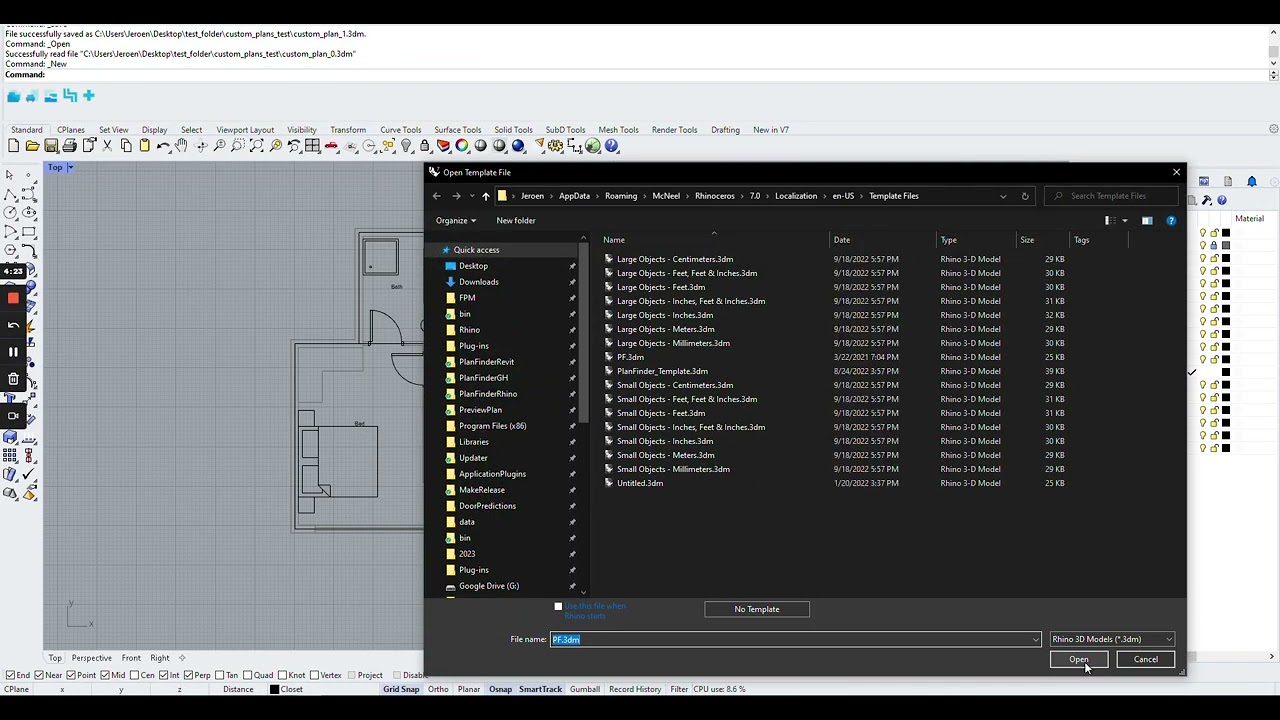The width and height of the screenshot is (1280, 720).
Task: Click the black Closet layer color swatch
Action: point(275,689)
